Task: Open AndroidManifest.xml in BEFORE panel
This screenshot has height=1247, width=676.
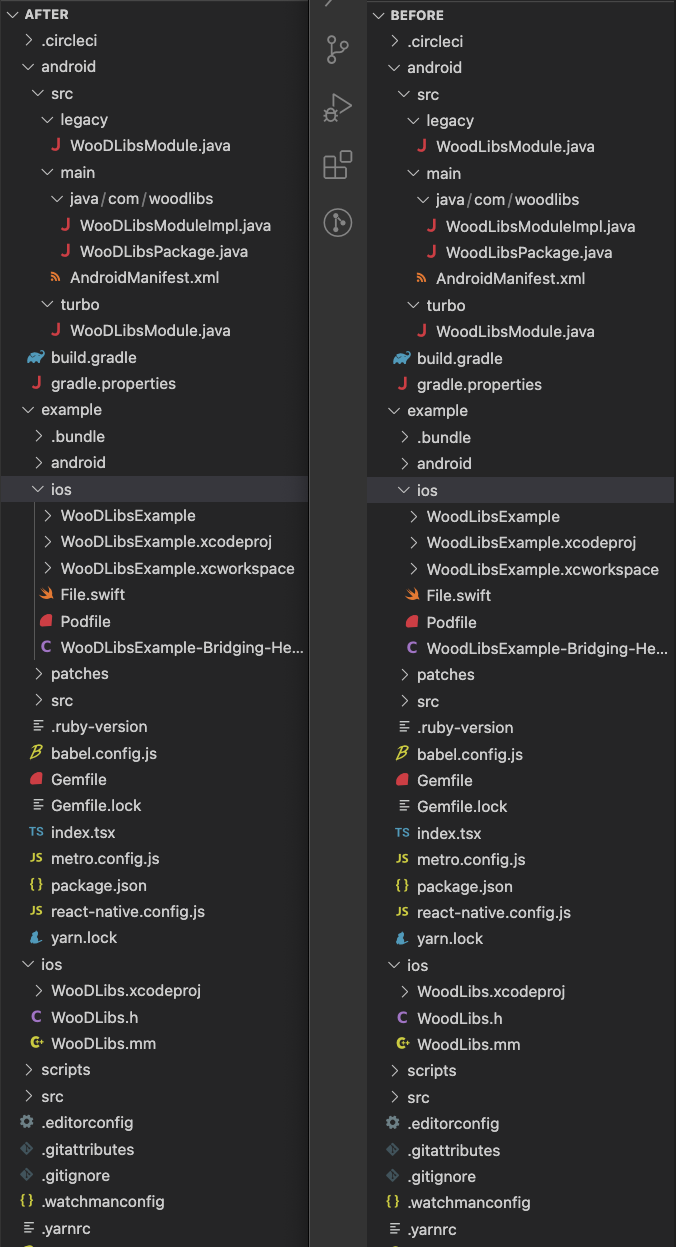Action: pyautogui.click(x=510, y=279)
